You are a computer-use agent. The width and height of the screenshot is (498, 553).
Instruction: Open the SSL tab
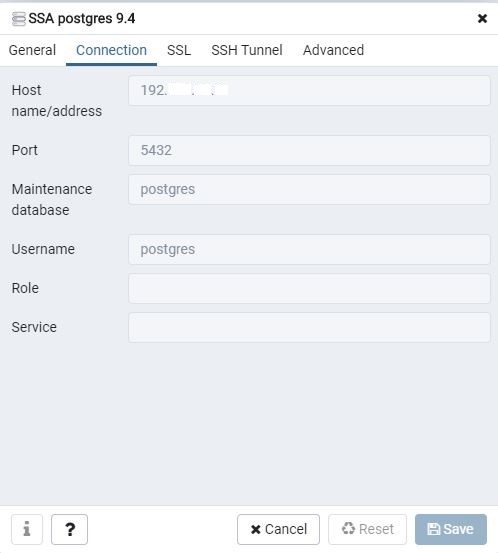pos(179,50)
